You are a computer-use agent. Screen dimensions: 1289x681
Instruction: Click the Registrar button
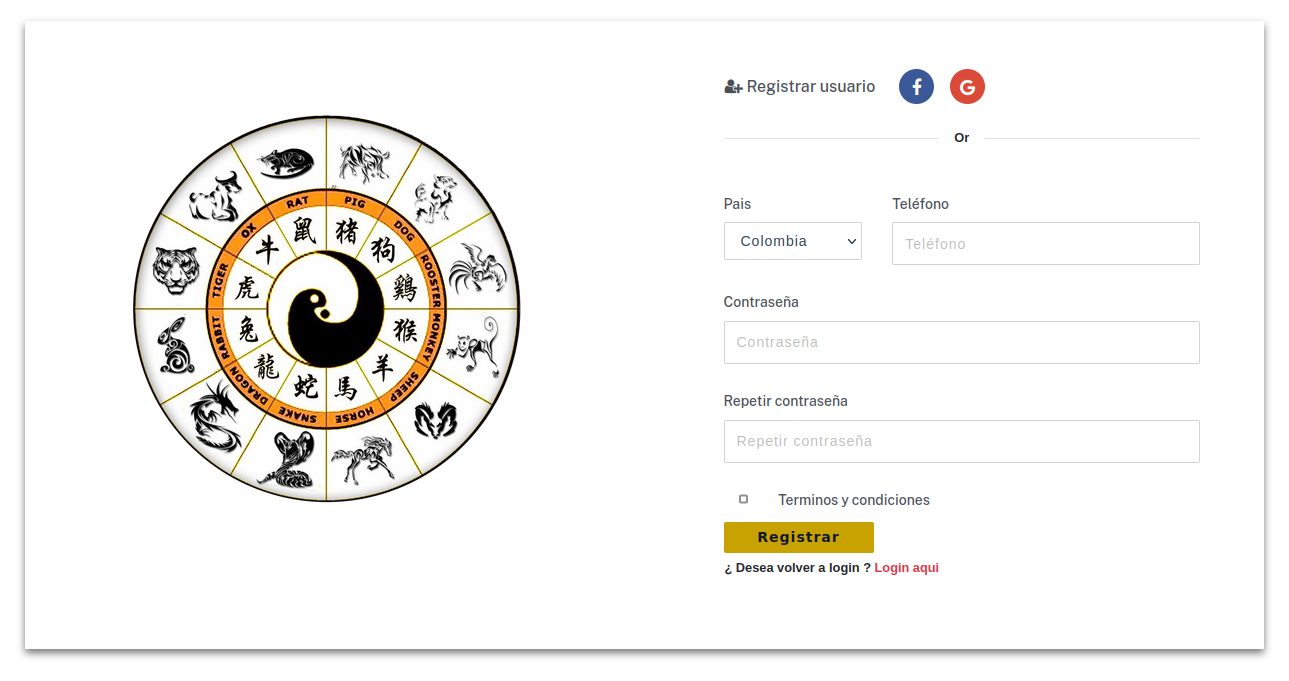click(799, 537)
